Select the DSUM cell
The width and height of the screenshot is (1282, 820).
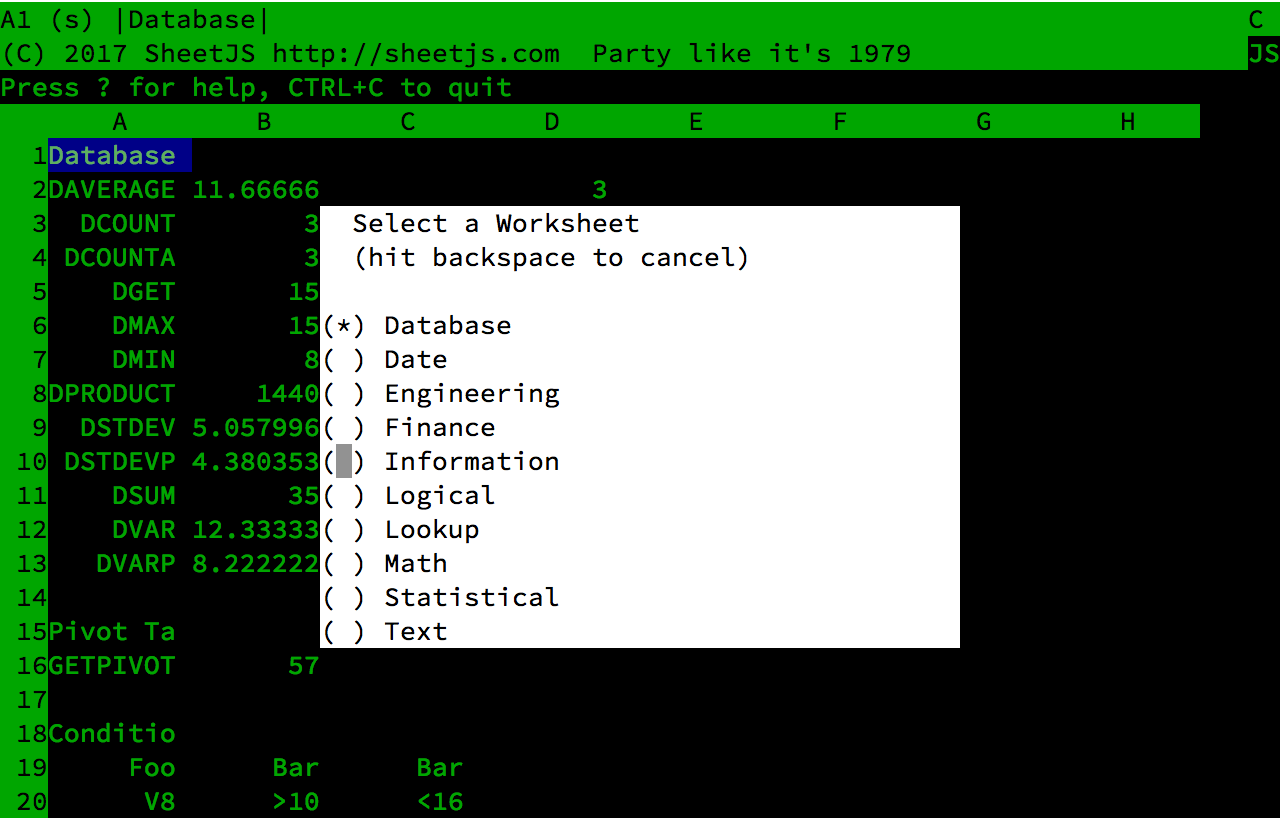point(144,496)
